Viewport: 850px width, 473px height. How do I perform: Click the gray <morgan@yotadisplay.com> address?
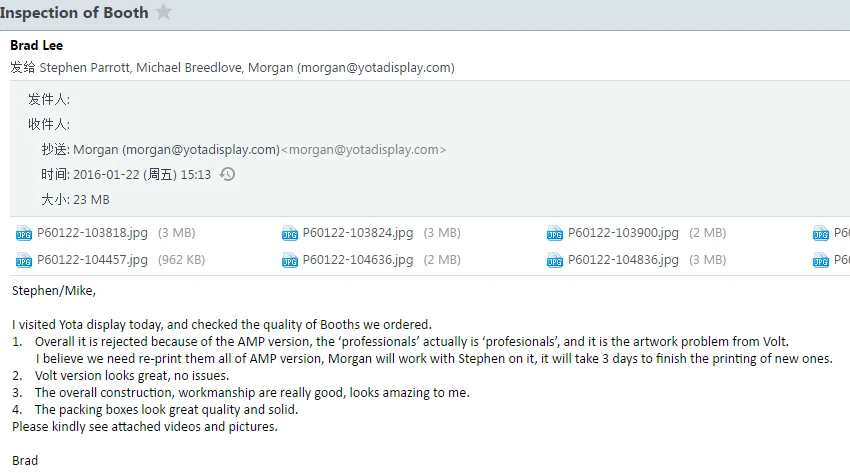[x=364, y=150]
